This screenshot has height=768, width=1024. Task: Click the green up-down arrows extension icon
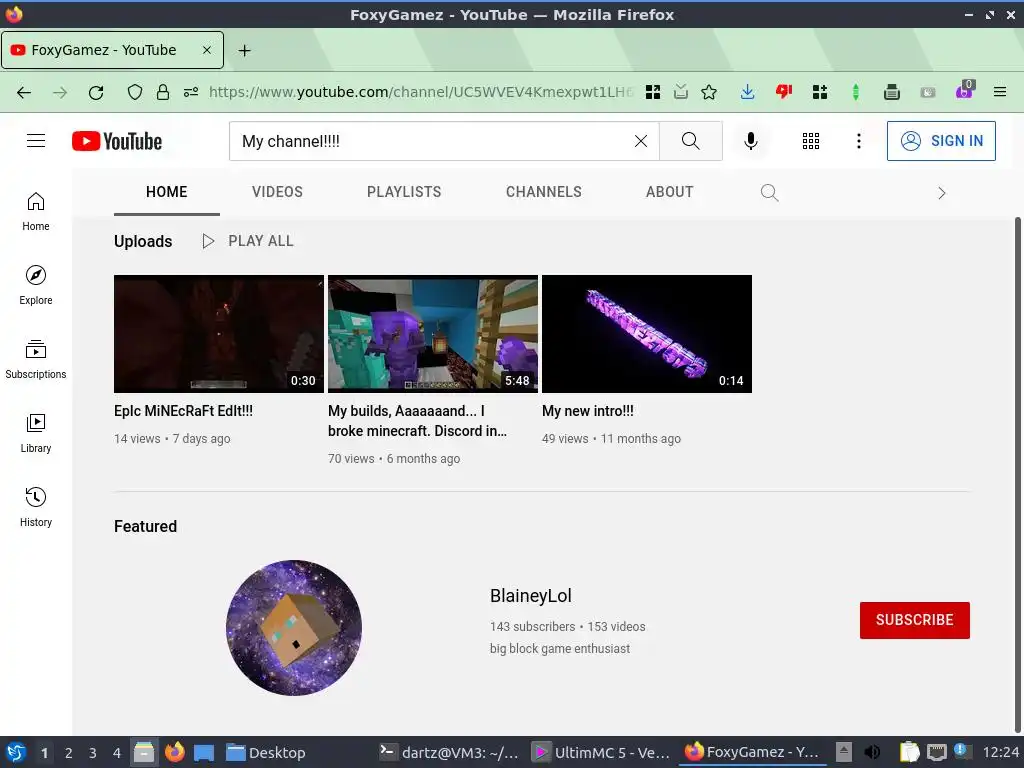coord(856,93)
